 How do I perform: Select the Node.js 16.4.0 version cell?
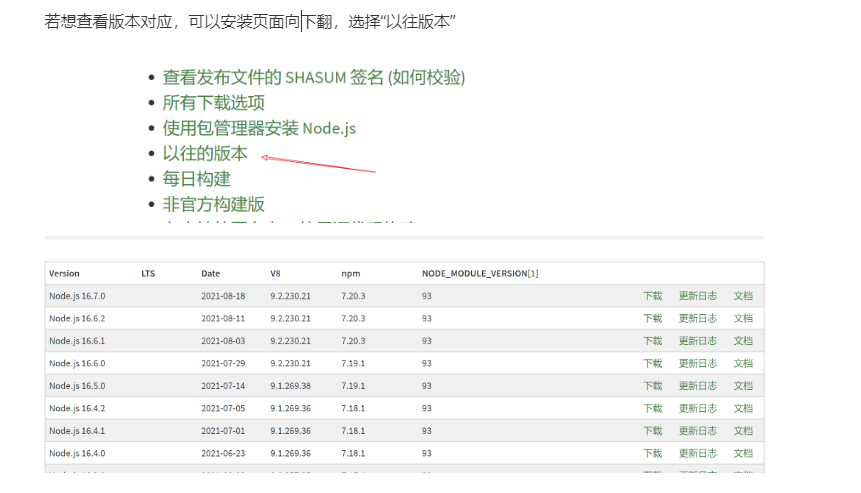(x=77, y=453)
